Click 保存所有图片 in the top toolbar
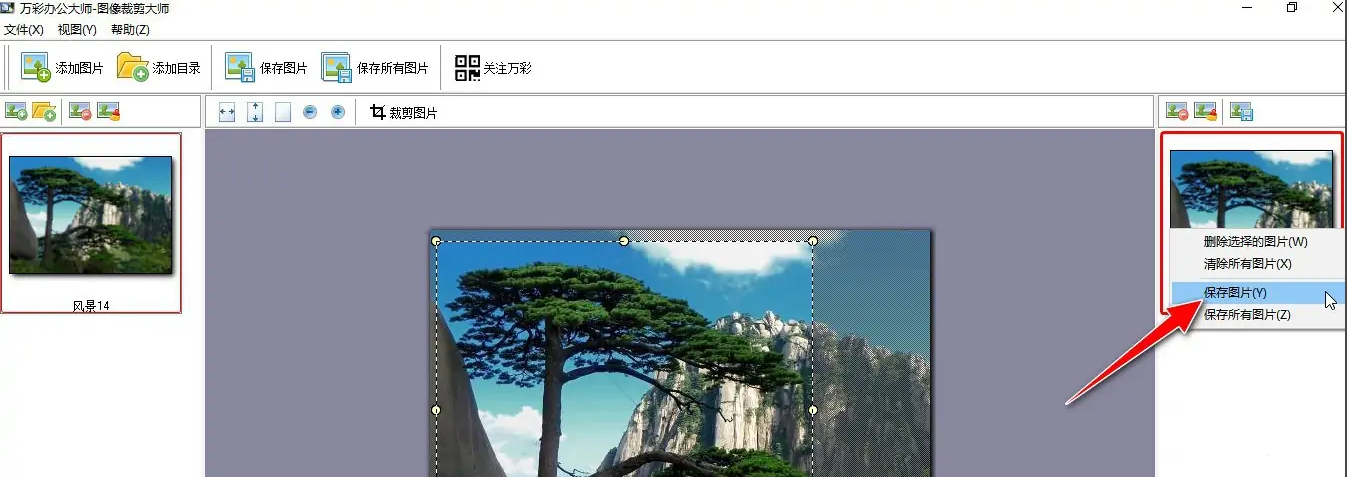 pyautogui.click(x=375, y=68)
